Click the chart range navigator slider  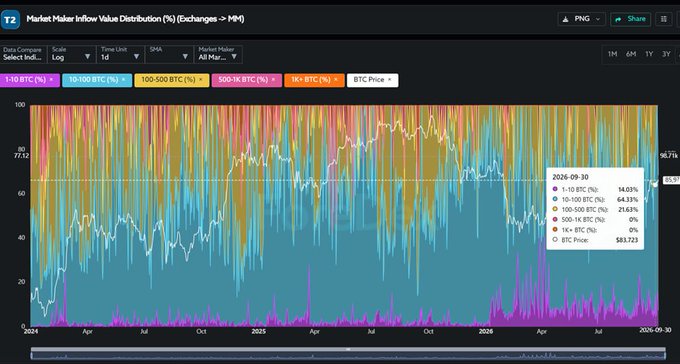tap(348, 354)
